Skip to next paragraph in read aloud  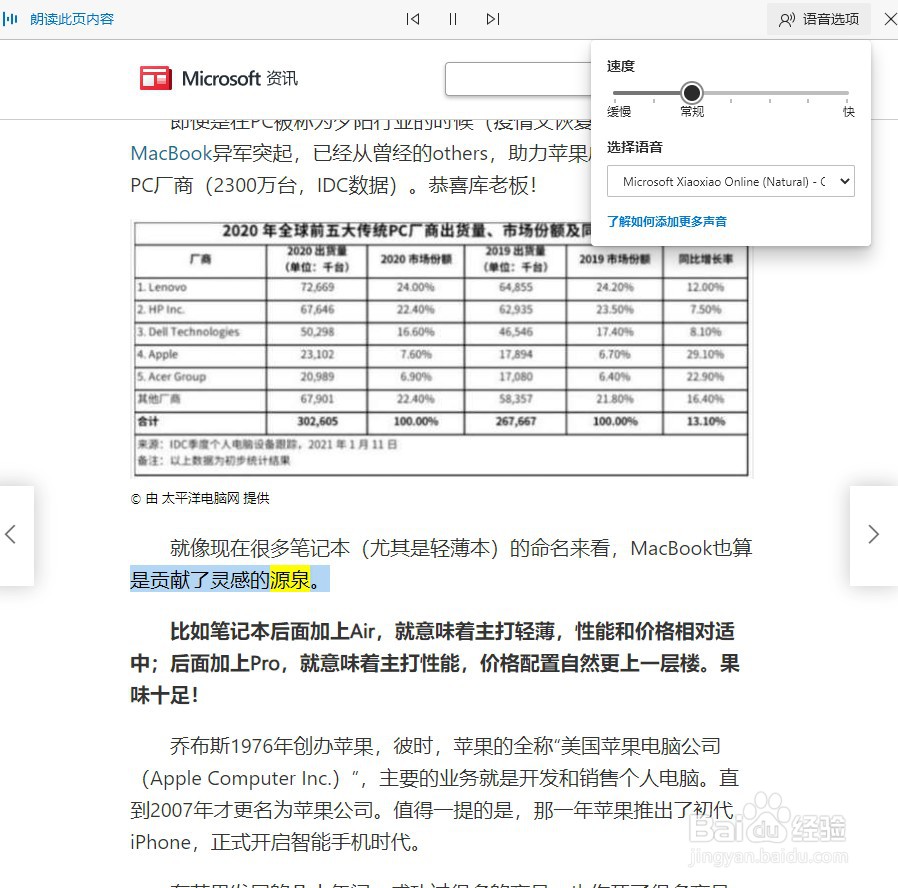(493, 19)
